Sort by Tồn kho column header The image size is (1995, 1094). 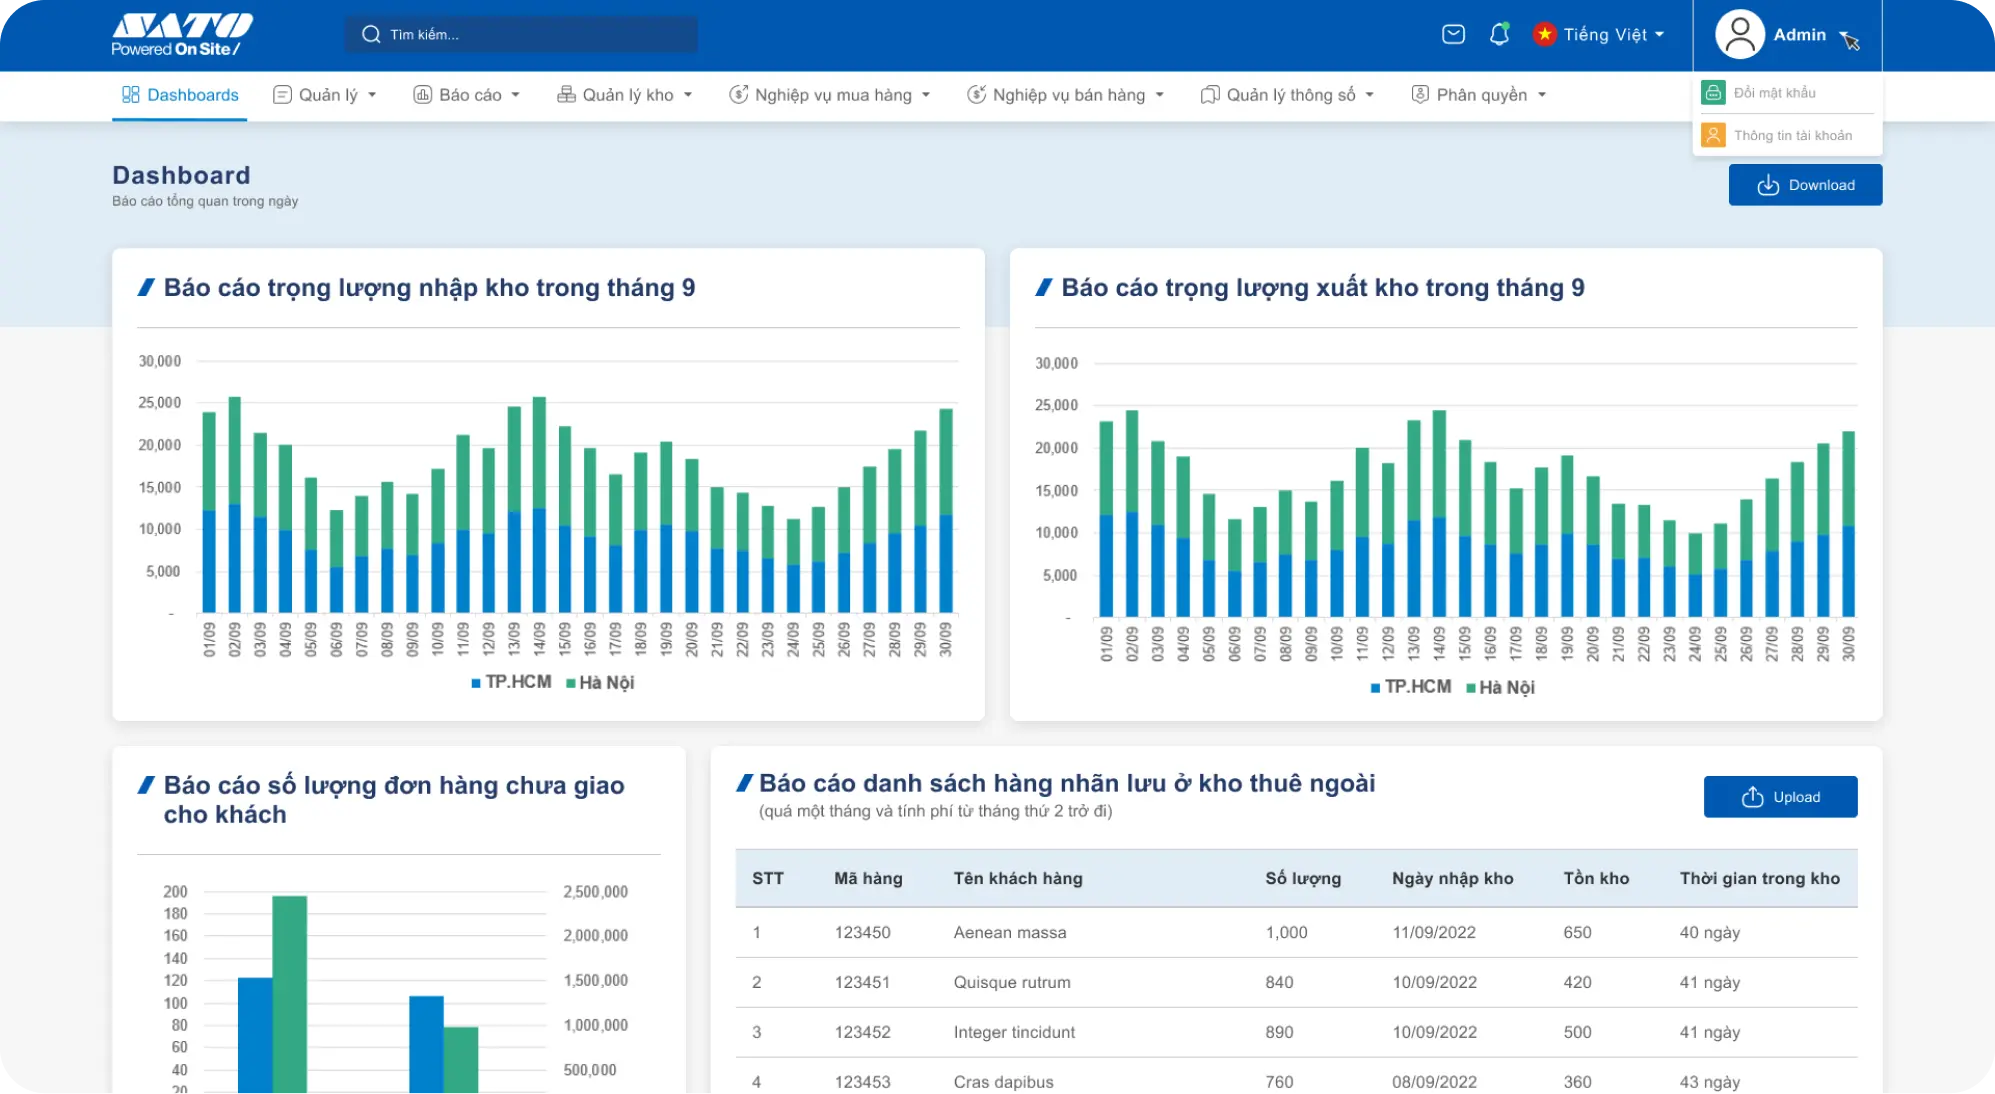[x=1596, y=878]
